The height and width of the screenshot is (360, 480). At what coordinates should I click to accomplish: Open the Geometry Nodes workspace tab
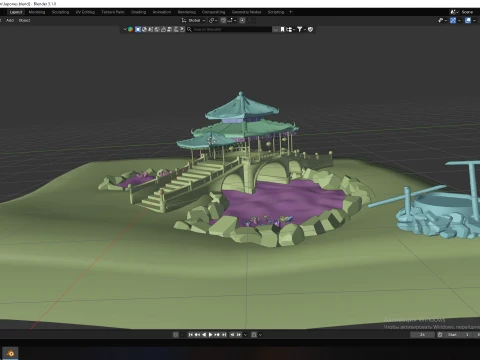246,12
